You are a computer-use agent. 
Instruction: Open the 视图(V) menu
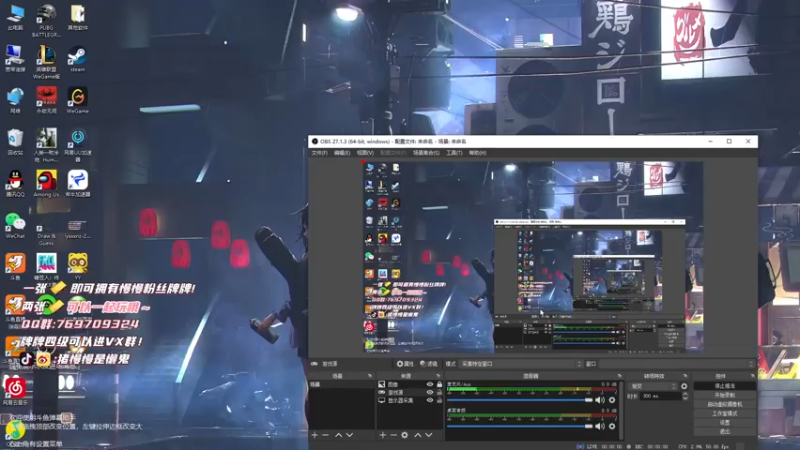(365, 153)
